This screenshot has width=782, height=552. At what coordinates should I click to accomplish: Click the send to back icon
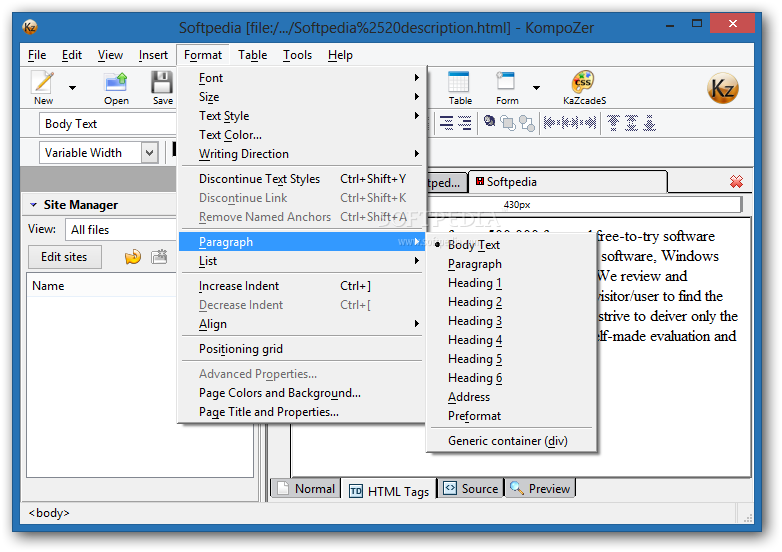point(527,123)
